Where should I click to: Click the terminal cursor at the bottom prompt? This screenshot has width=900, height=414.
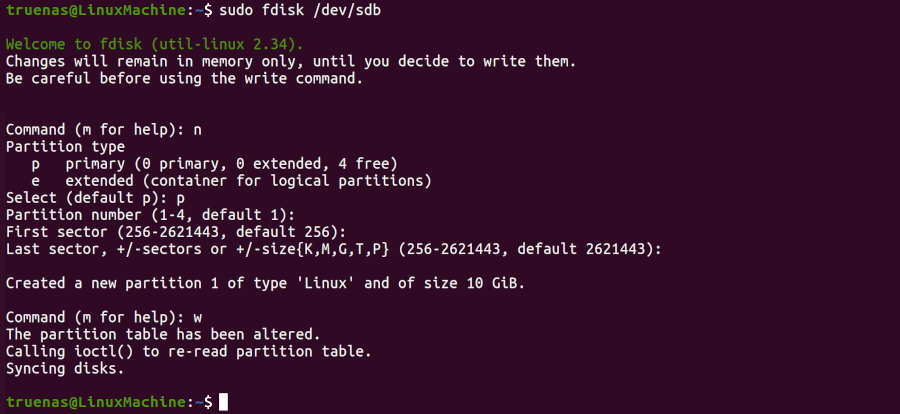(x=224, y=402)
